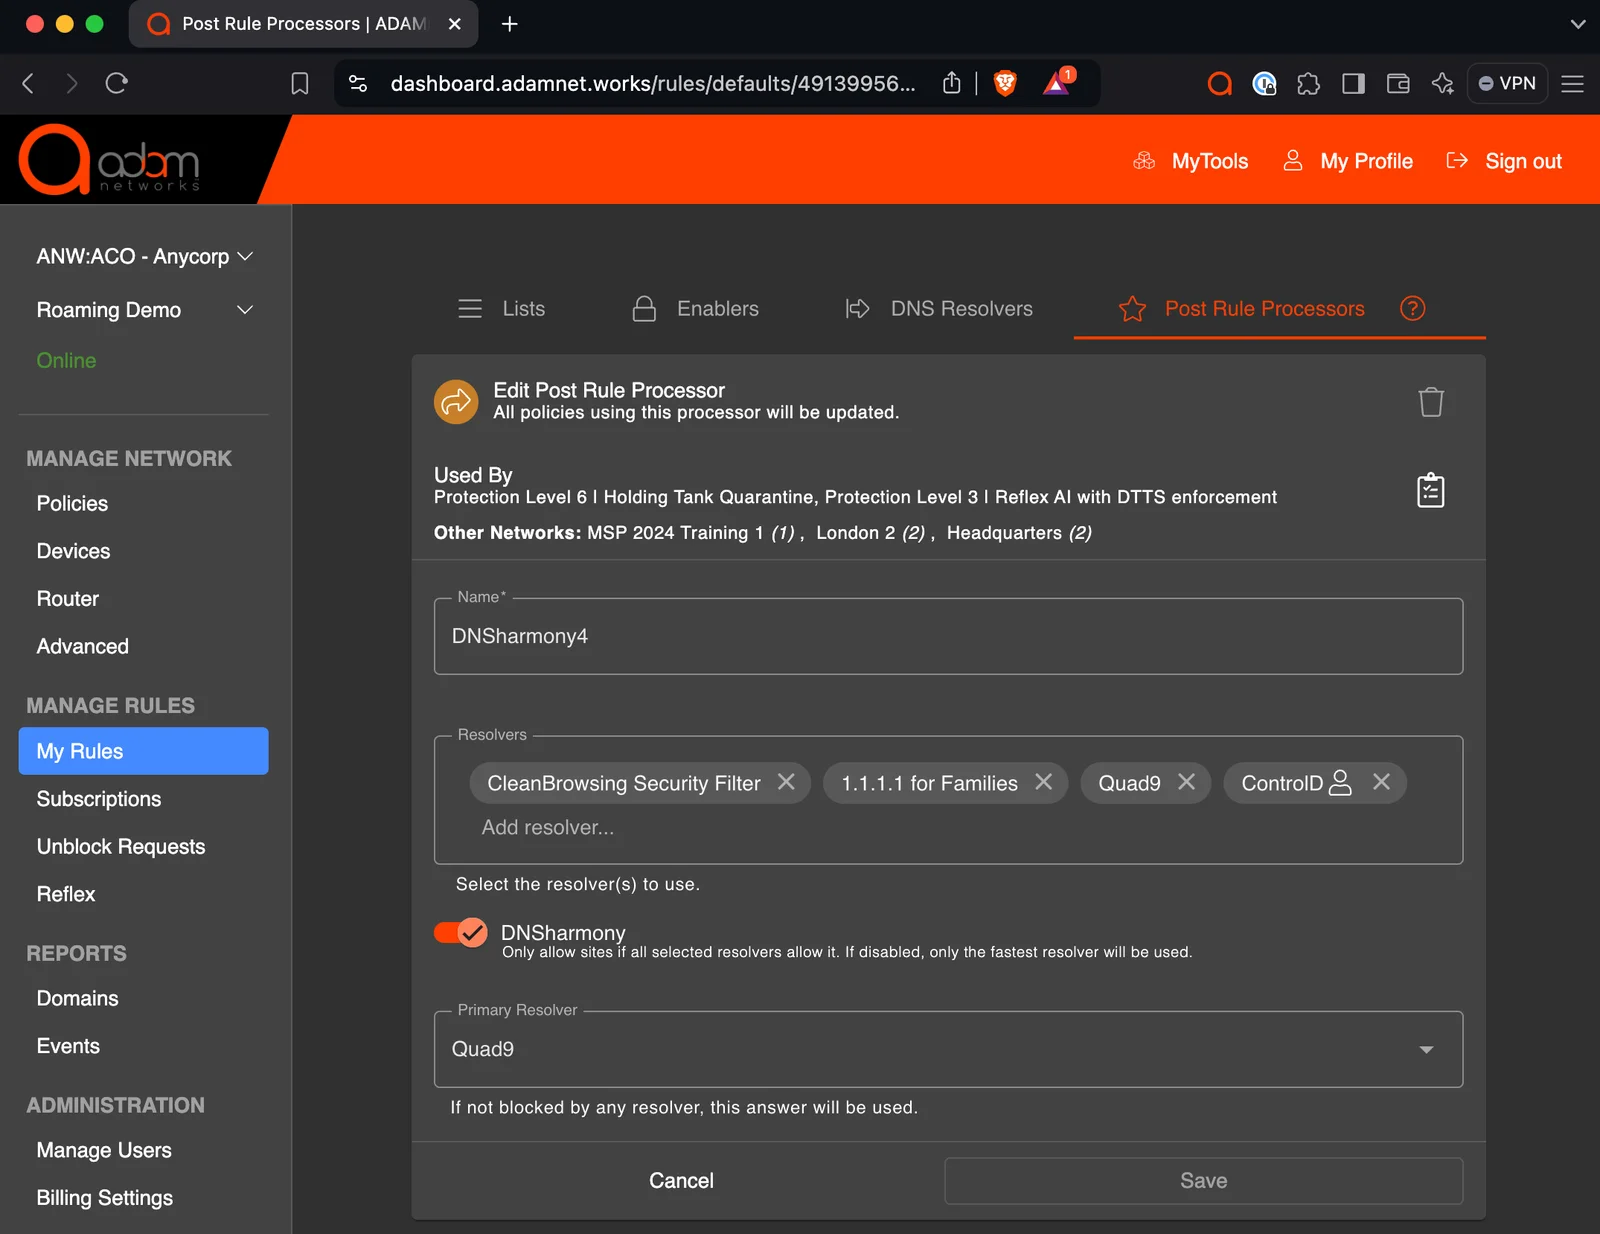Open the Used By clipboard list icon
The height and width of the screenshot is (1234, 1600).
click(1431, 490)
